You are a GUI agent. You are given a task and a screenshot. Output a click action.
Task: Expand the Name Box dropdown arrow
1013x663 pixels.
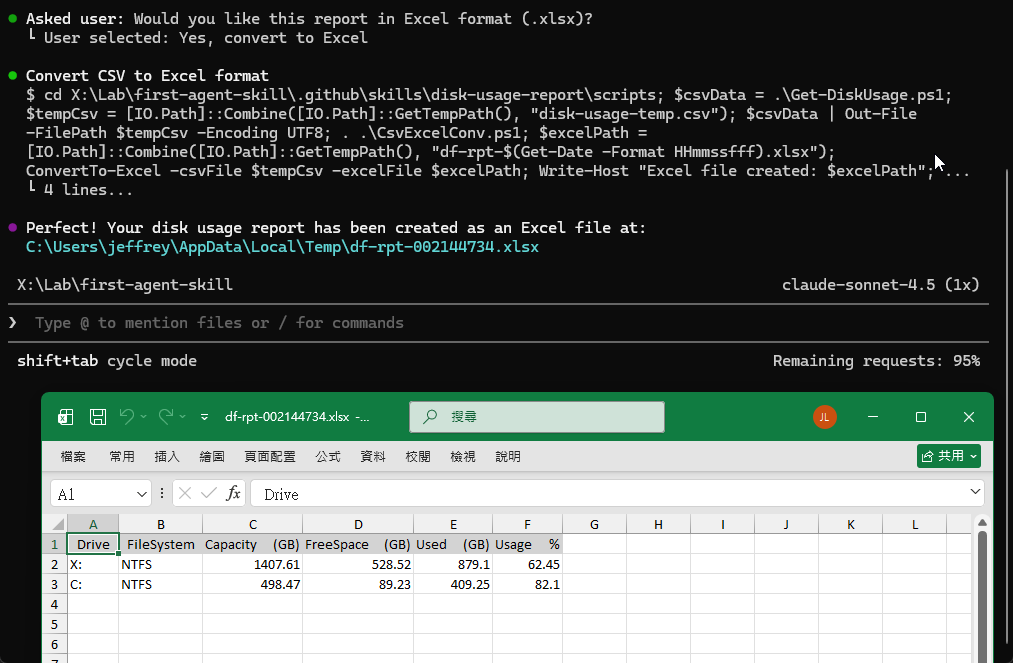point(141,494)
